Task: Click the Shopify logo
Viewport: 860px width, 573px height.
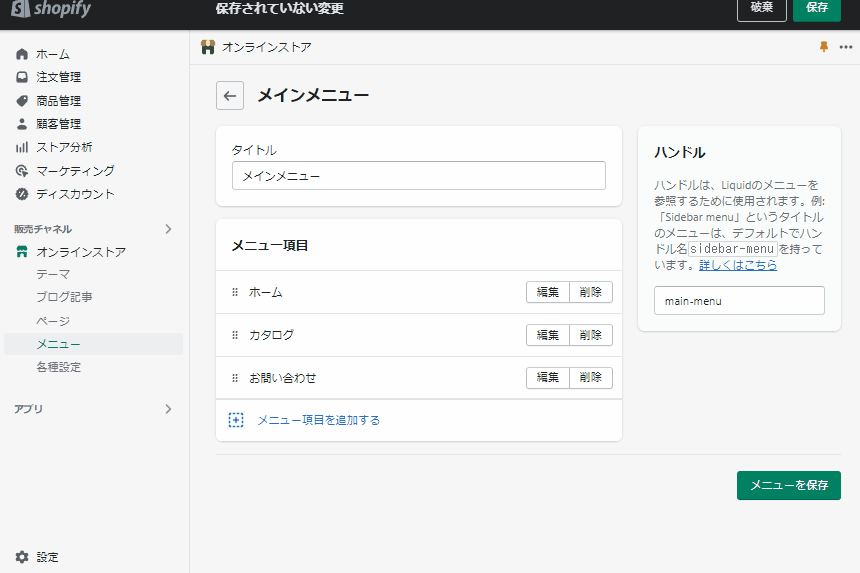Action: 51,8
